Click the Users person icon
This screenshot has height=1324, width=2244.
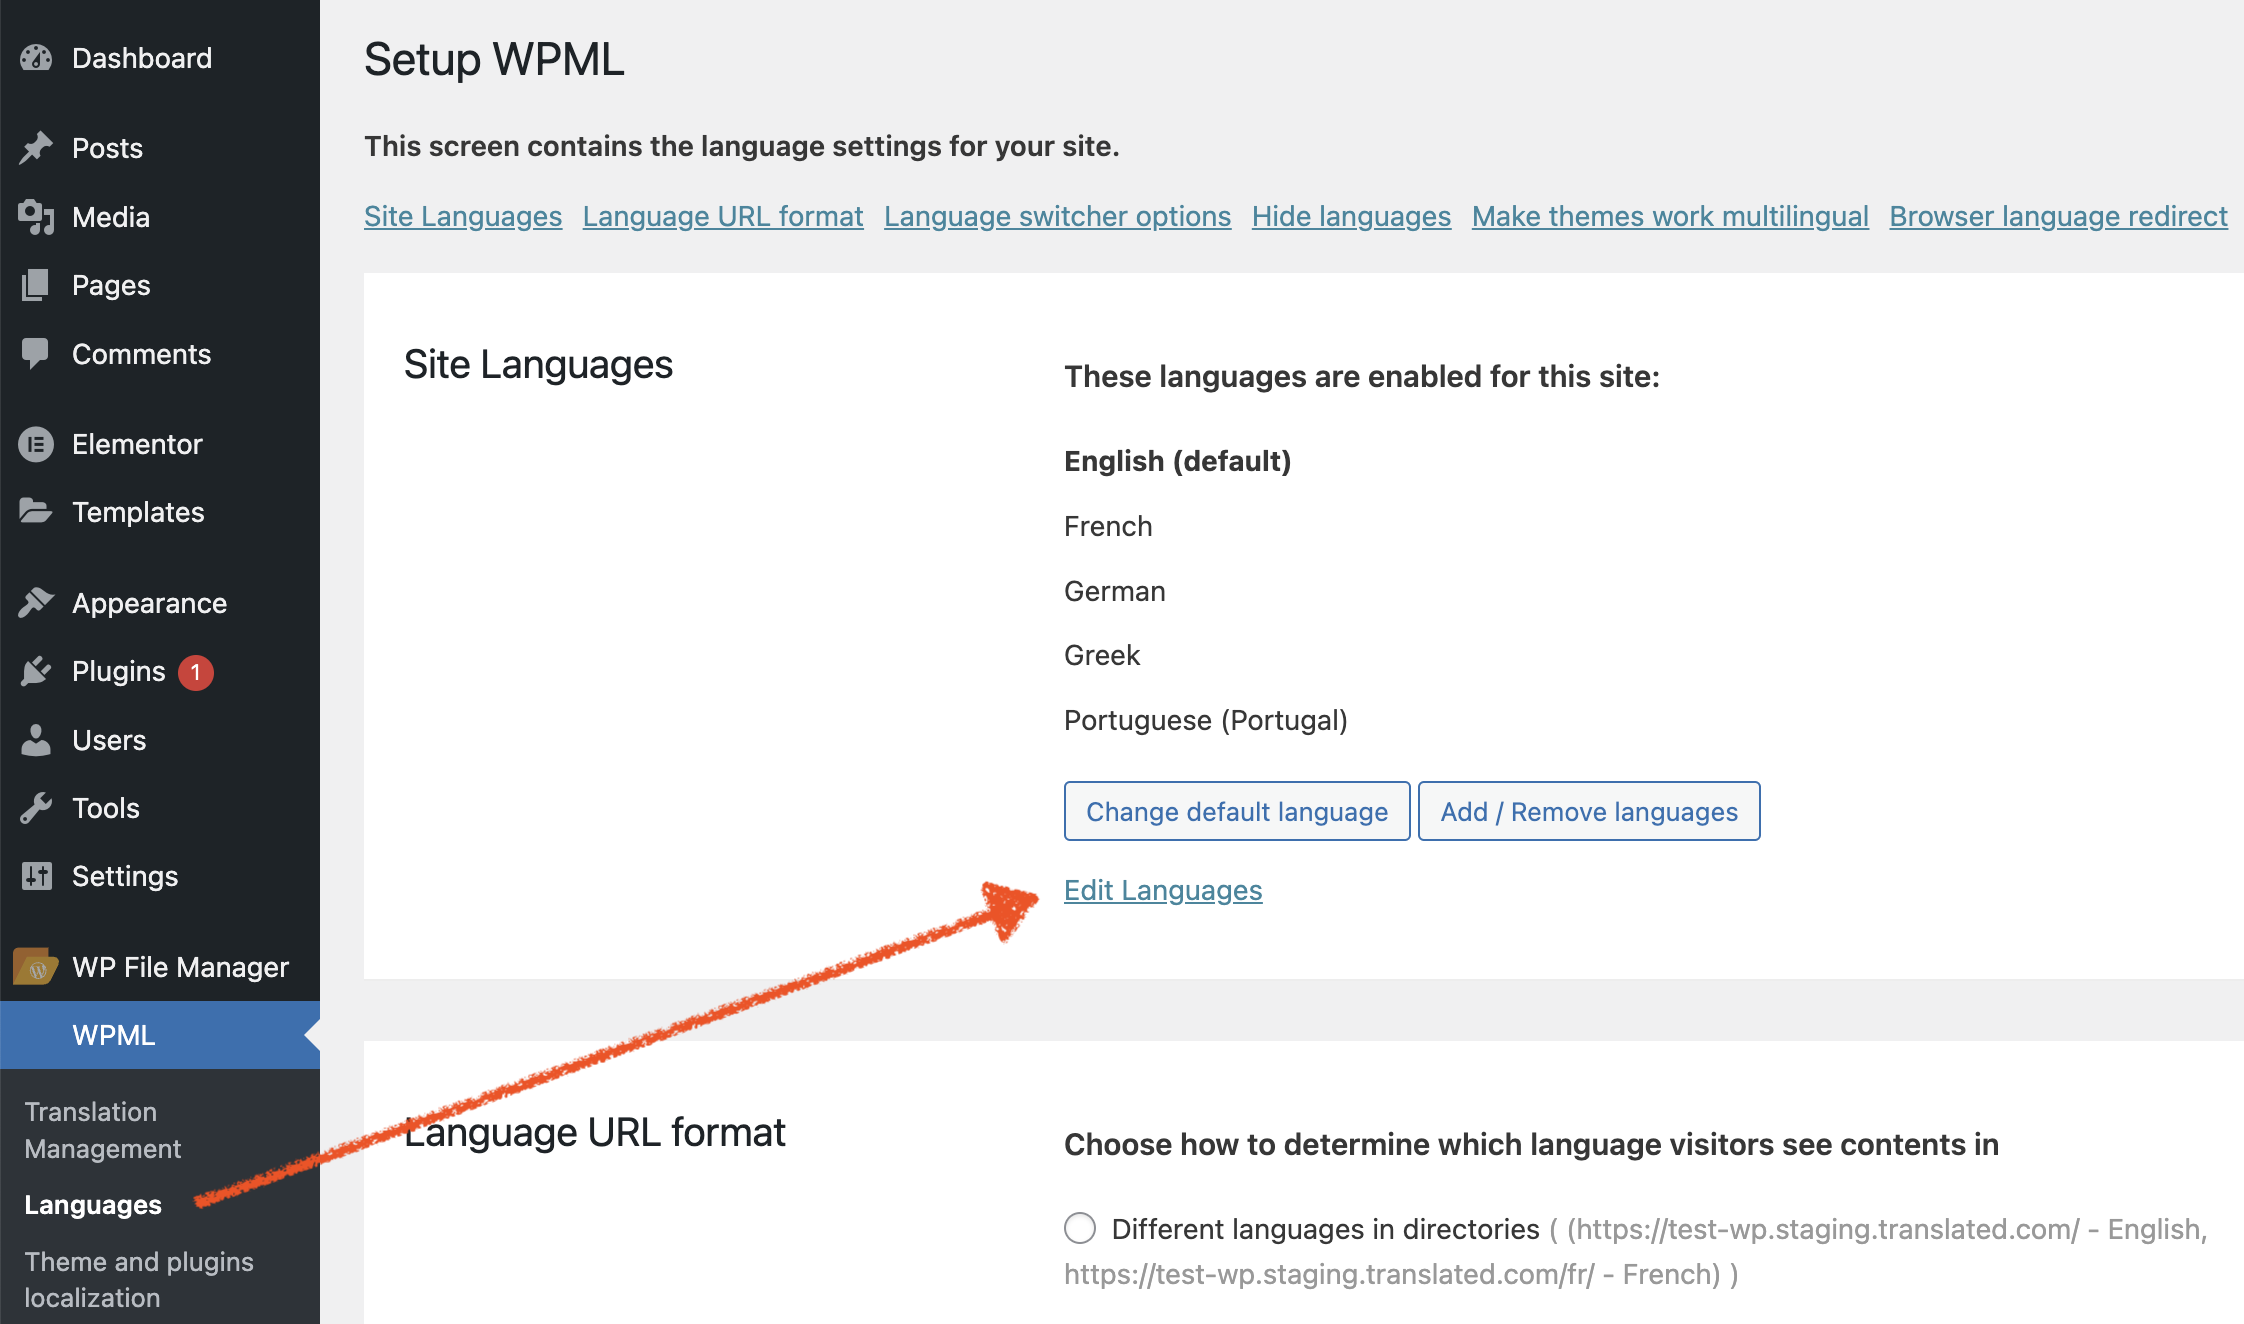click(36, 740)
